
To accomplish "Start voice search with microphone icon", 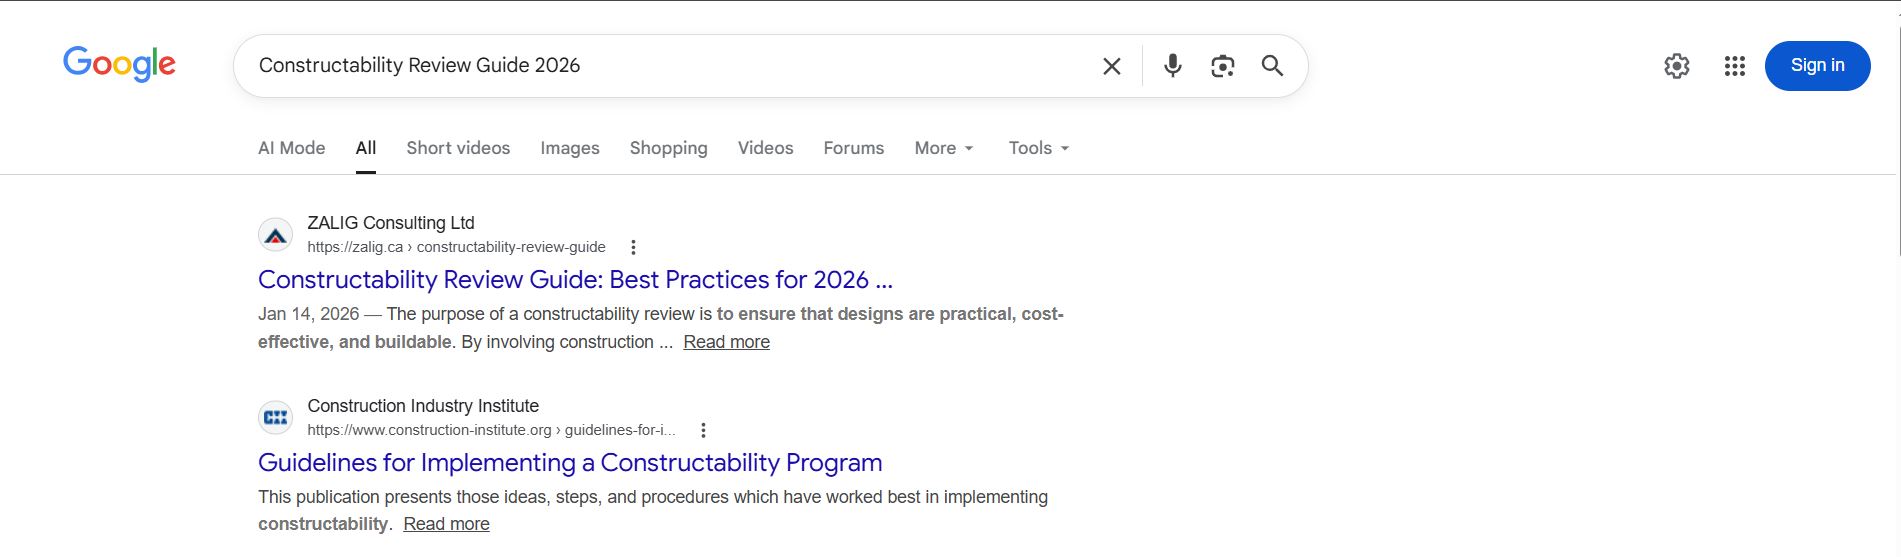I will point(1173,66).
